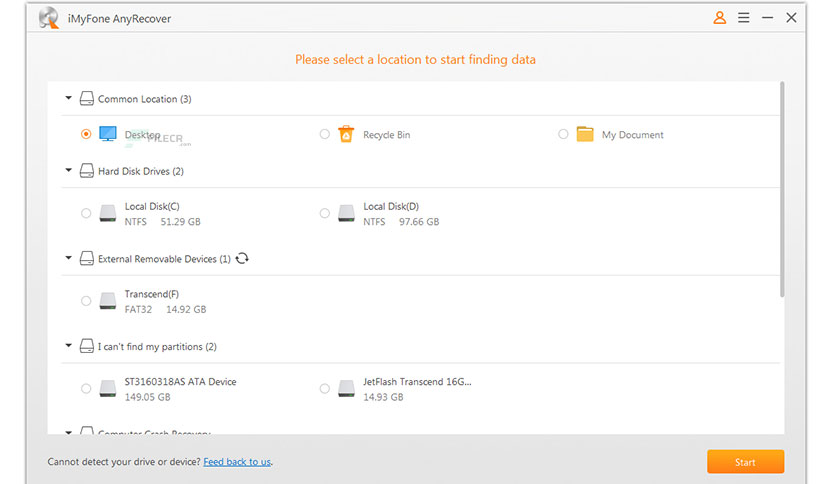Select JetFlash Transcend 16G radio button
The height and width of the screenshot is (484, 836).
coord(324,388)
